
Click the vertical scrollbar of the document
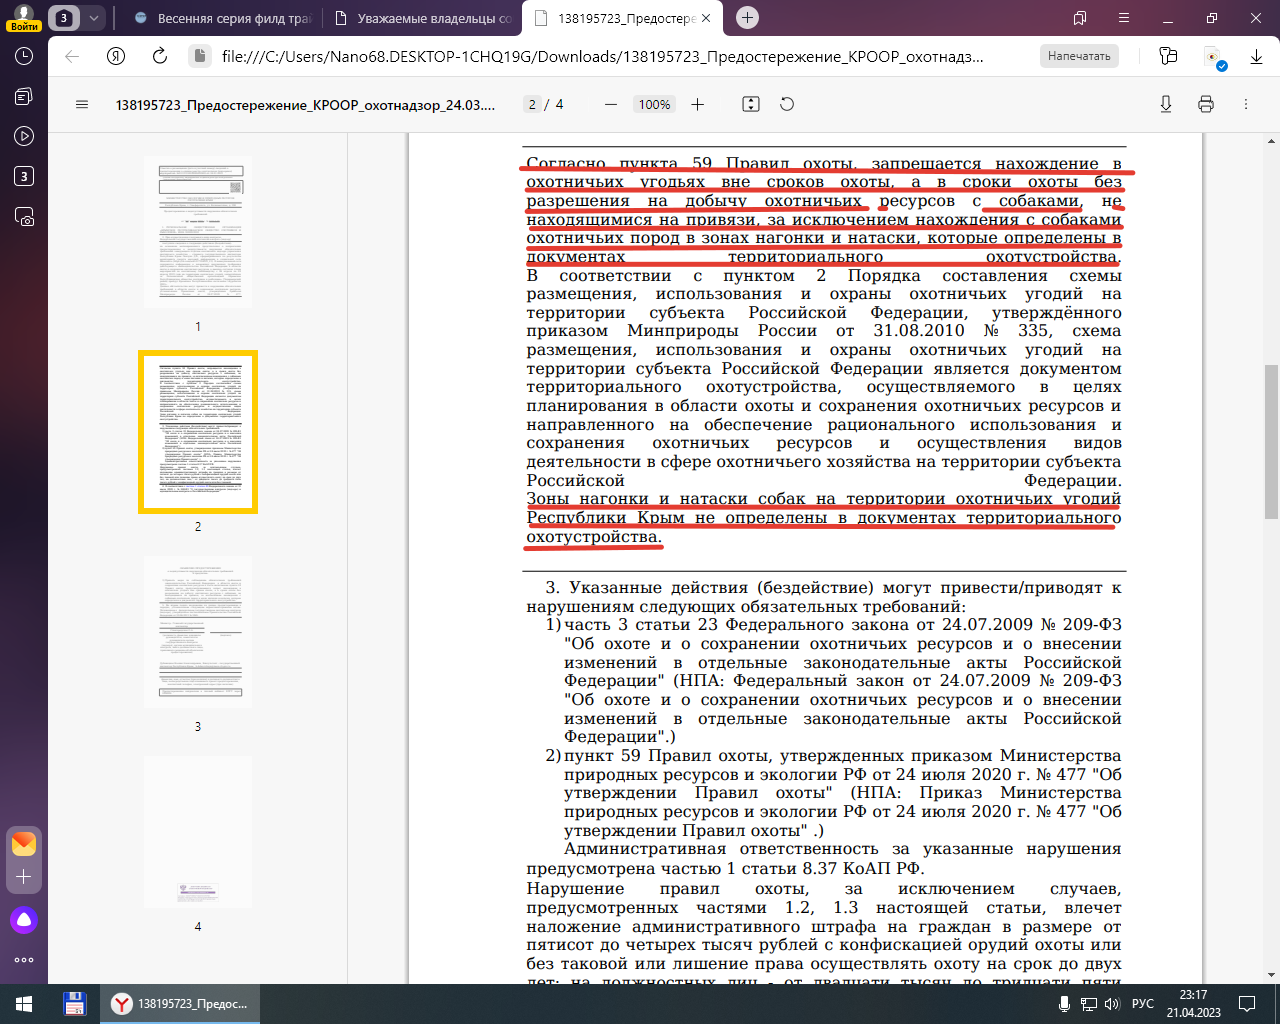1271,441
